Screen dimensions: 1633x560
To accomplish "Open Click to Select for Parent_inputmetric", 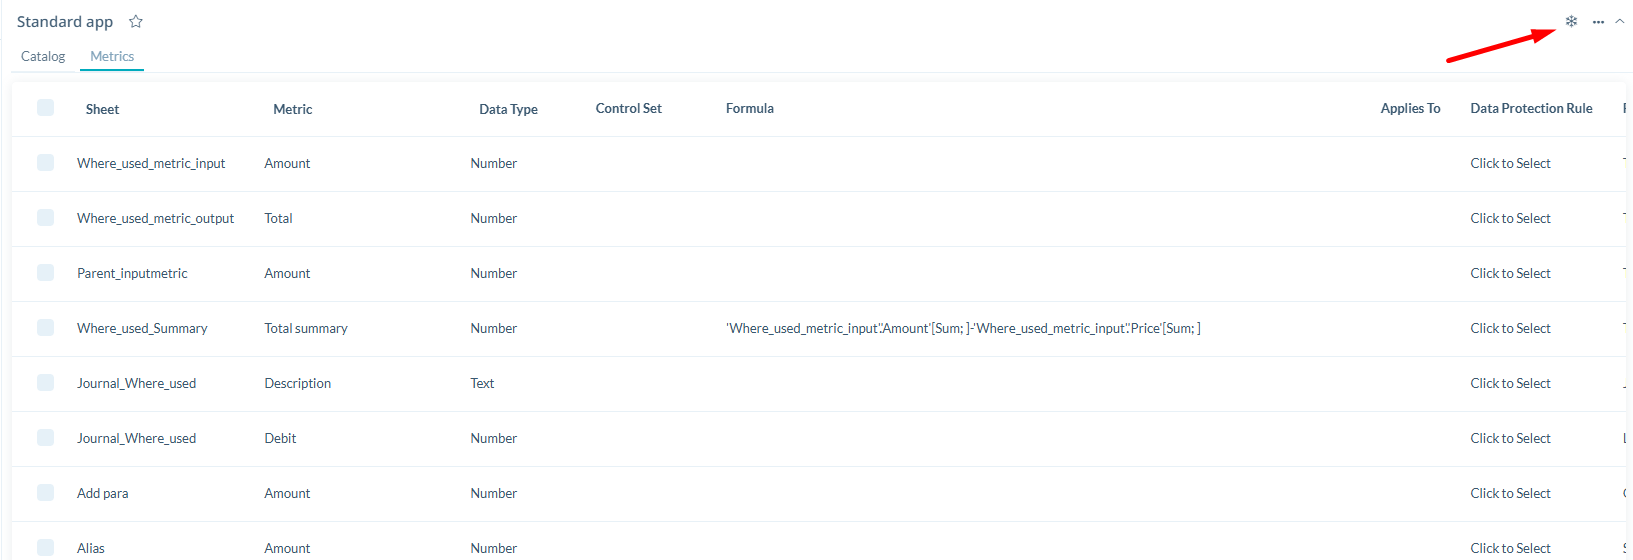I will coord(1510,274).
